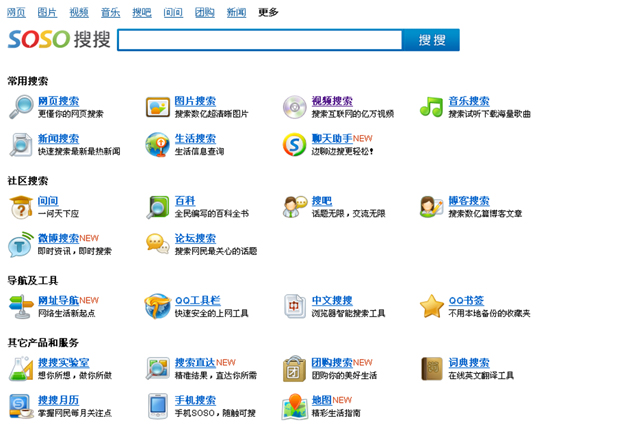The height and width of the screenshot is (444, 625).
Task: Open the 新闻 top tab
Action: 236,12
